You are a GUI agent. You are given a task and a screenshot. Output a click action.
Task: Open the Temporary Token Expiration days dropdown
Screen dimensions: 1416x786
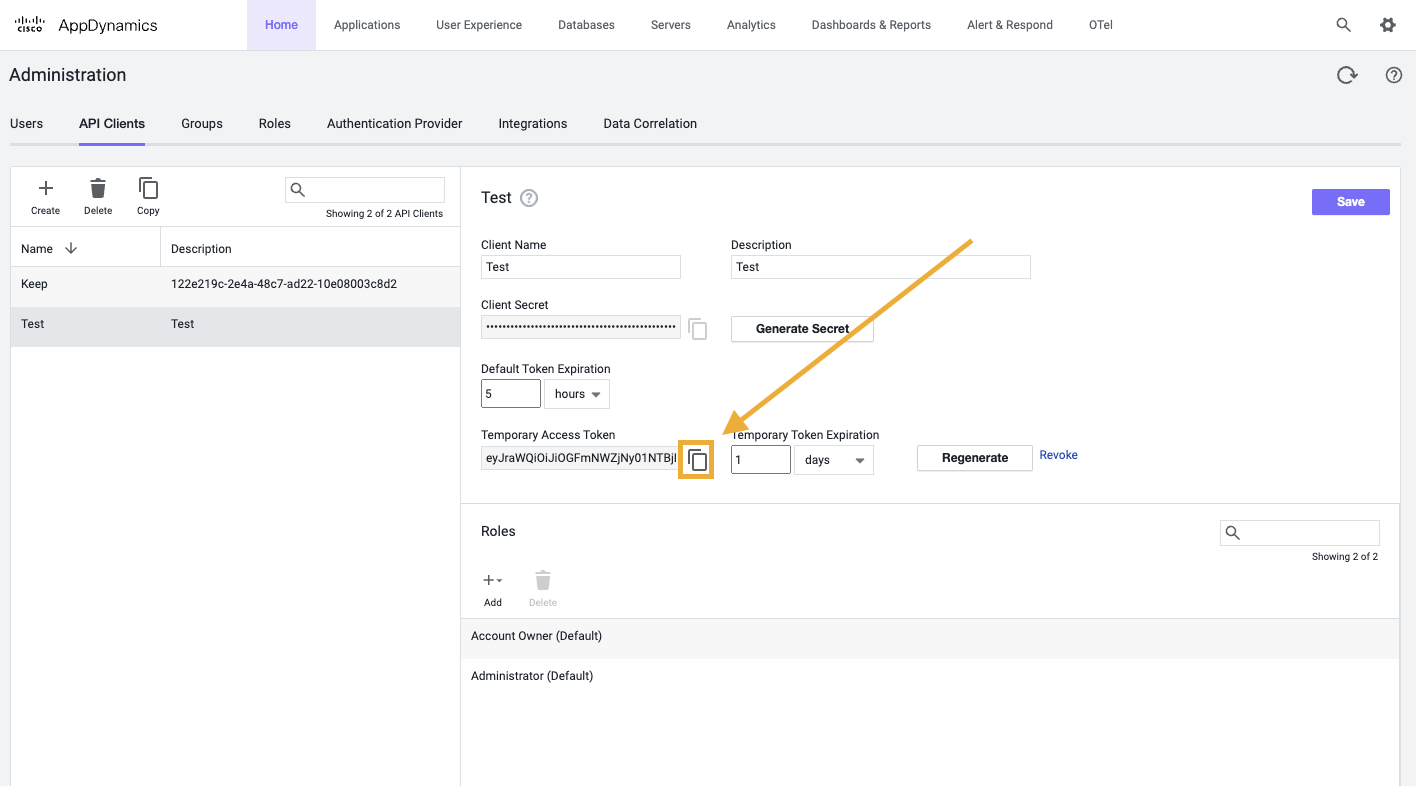834,460
